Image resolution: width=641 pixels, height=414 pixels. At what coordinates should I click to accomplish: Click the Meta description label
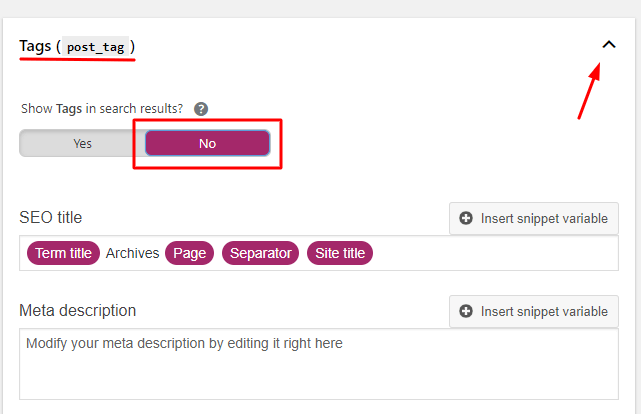coord(78,311)
